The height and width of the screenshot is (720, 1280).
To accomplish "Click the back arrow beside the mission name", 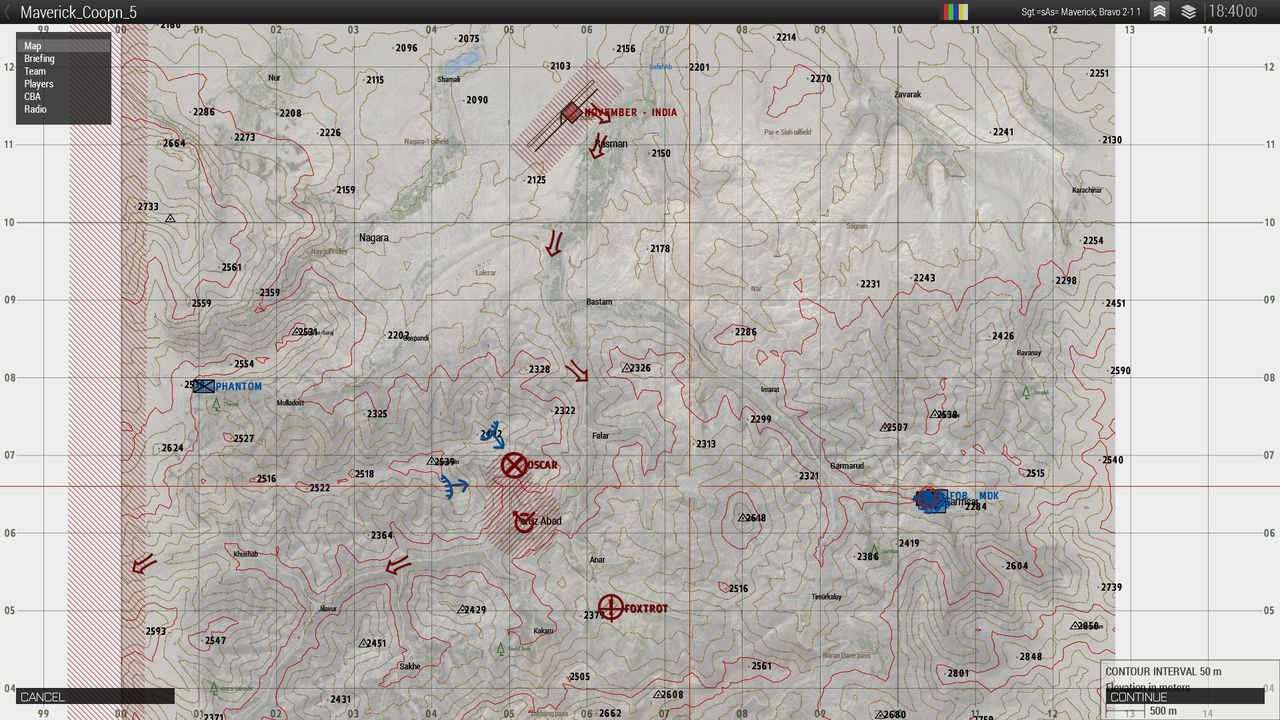I will click(x=8, y=12).
